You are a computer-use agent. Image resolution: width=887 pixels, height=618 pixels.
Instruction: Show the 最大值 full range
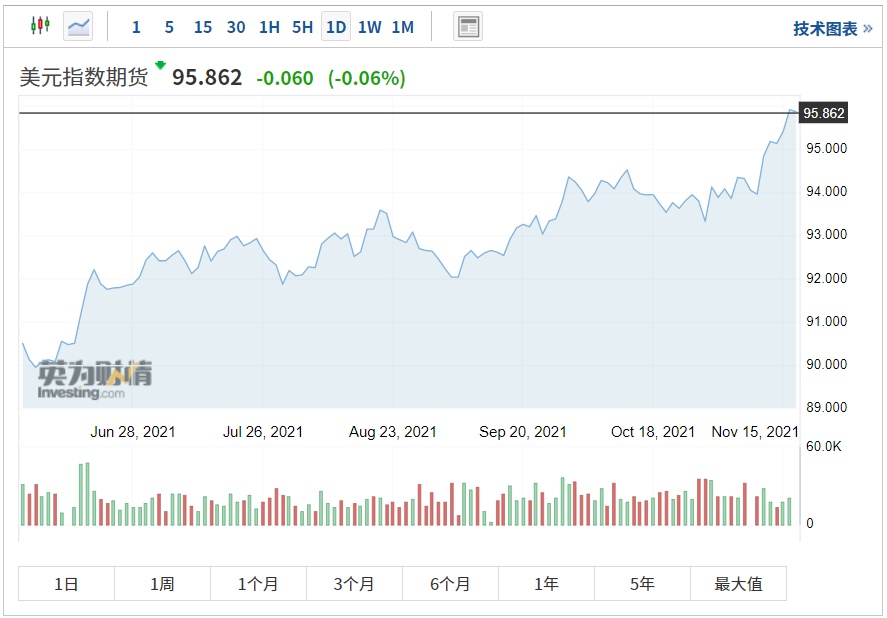[x=738, y=584]
